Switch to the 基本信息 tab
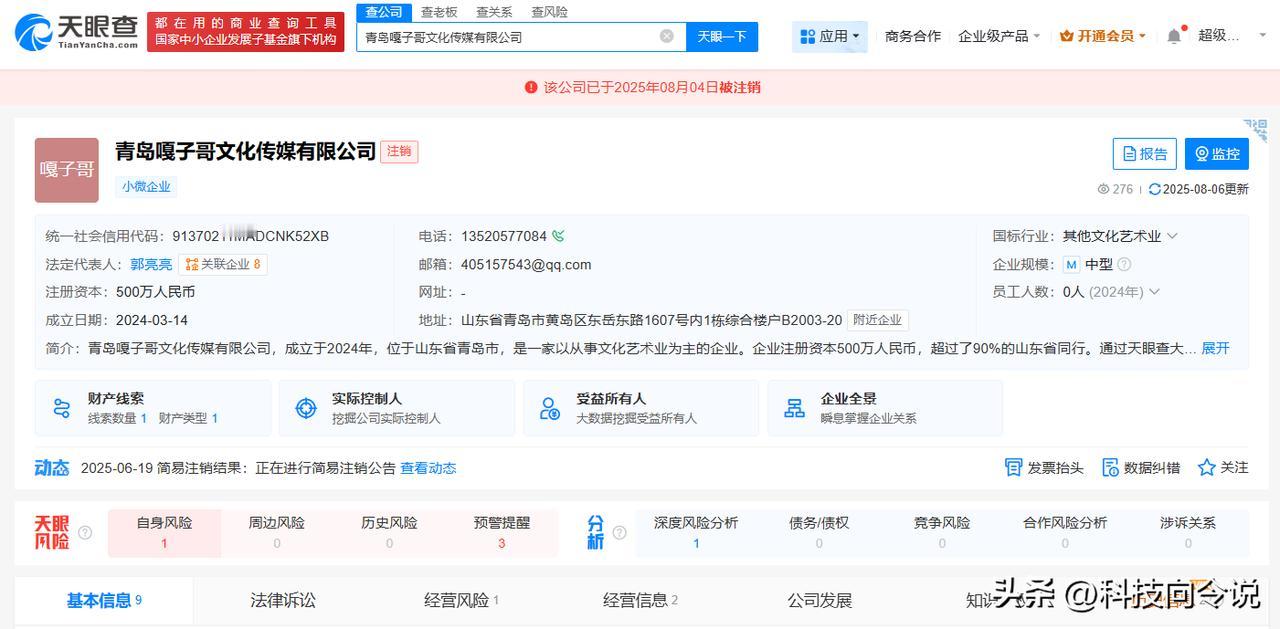Screen dimensions: 1280x629 pos(104,600)
